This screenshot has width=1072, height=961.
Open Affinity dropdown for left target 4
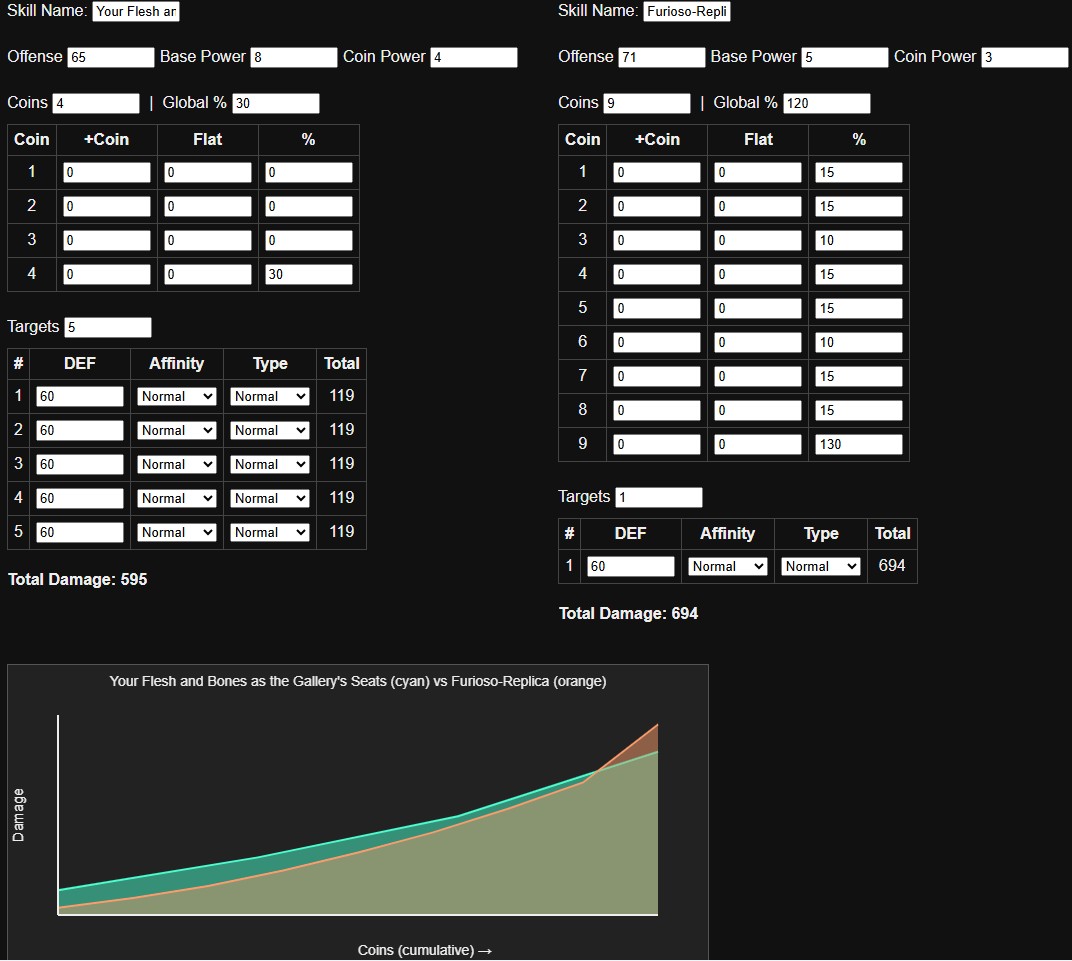177,498
